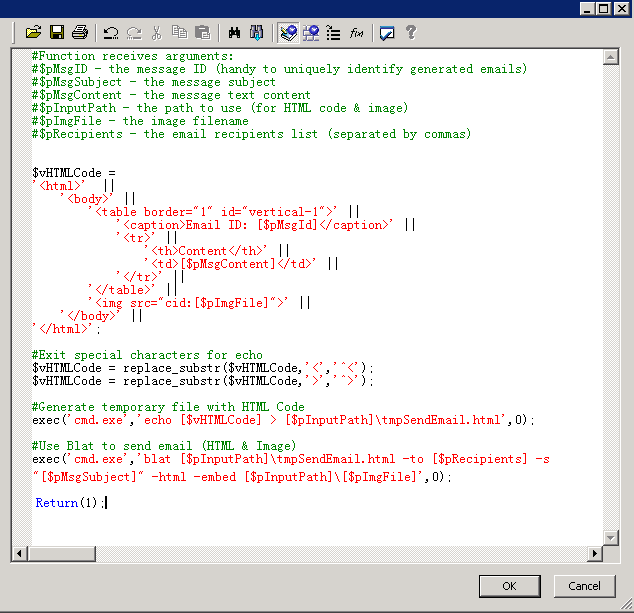Click the function 'f(x)' toolbar icon
The image size is (634, 613).
click(x=357, y=33)
